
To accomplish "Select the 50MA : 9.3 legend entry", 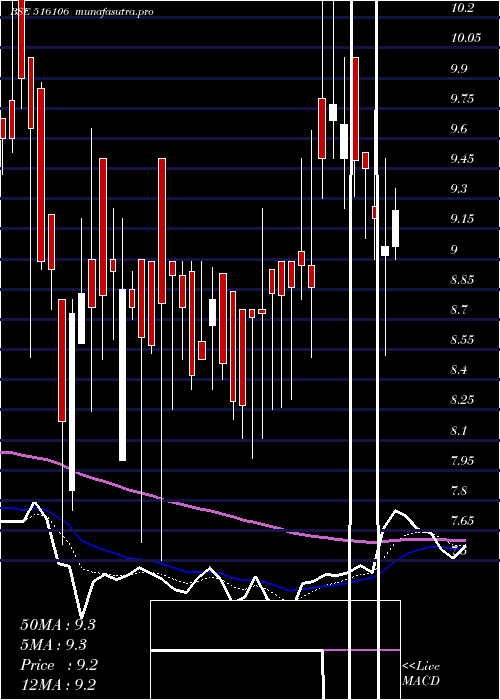I will pos(58,625).
